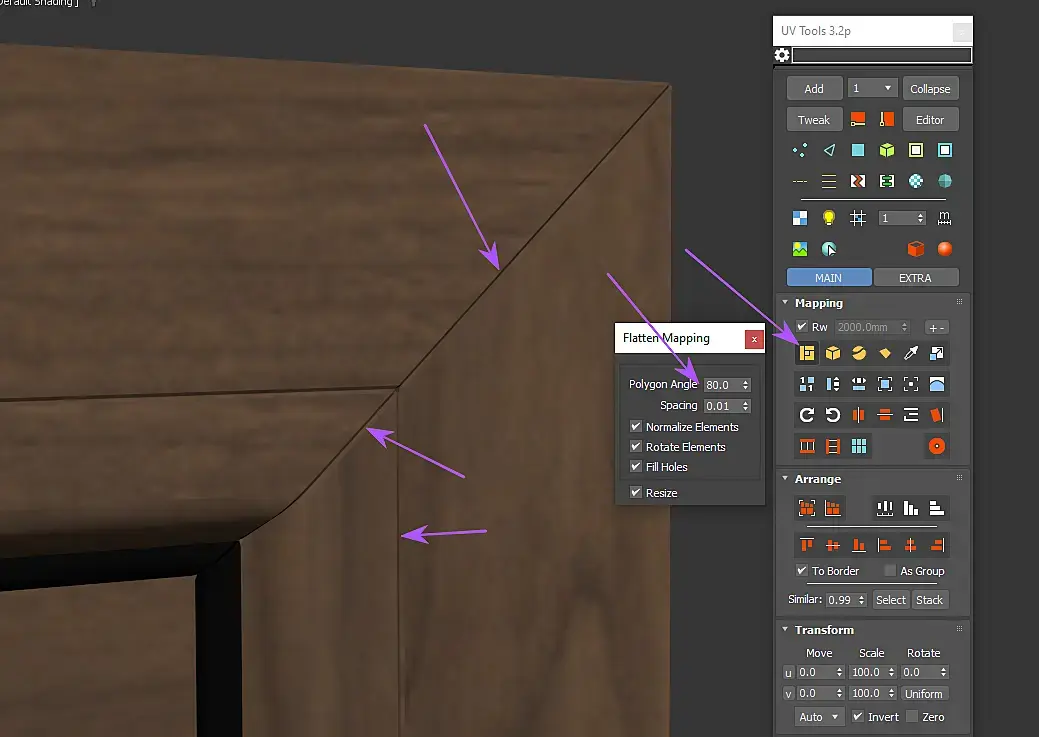Image resolution: width=1039 pixels, height=737 pixels.
Task: Toggle the Fill Holes checkbox
Action: (x=636, y=466)
